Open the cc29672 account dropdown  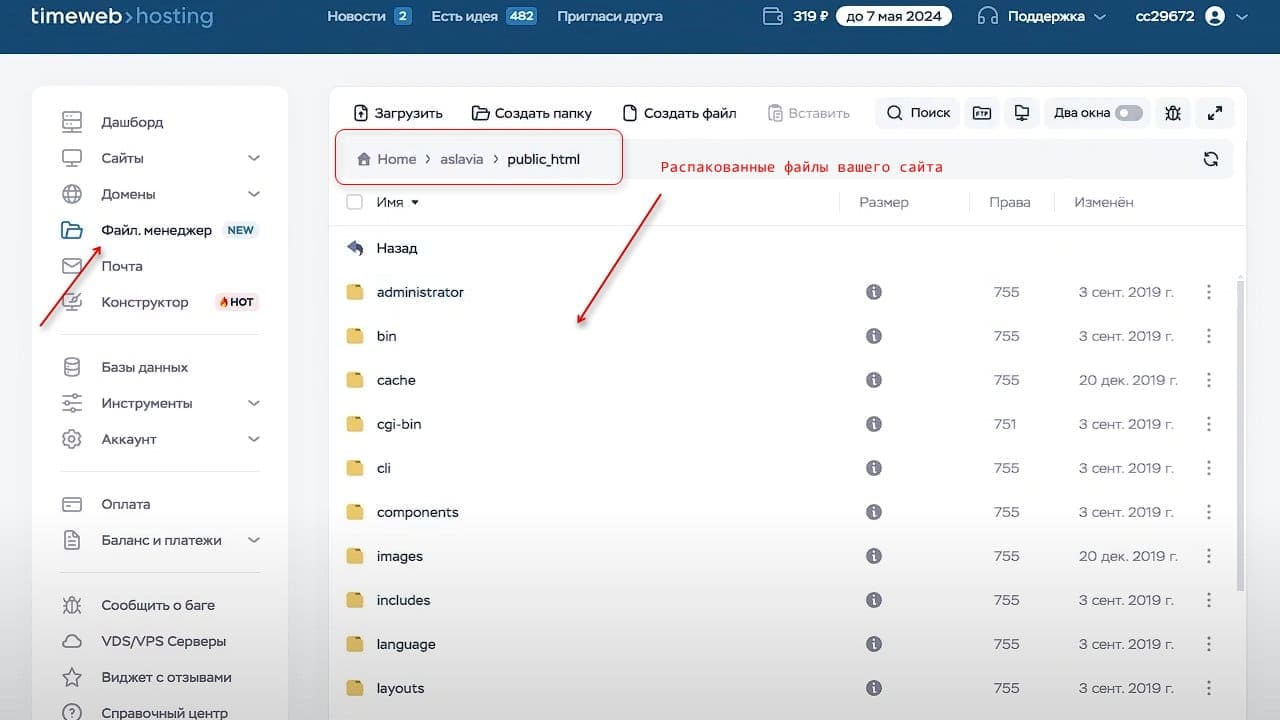(x=1193, y=16)
